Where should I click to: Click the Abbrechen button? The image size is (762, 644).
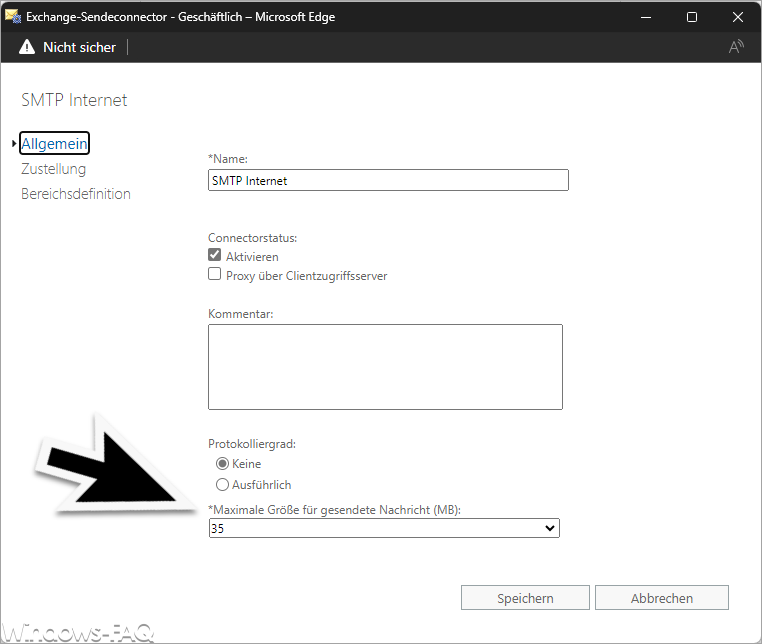(662, 598)
